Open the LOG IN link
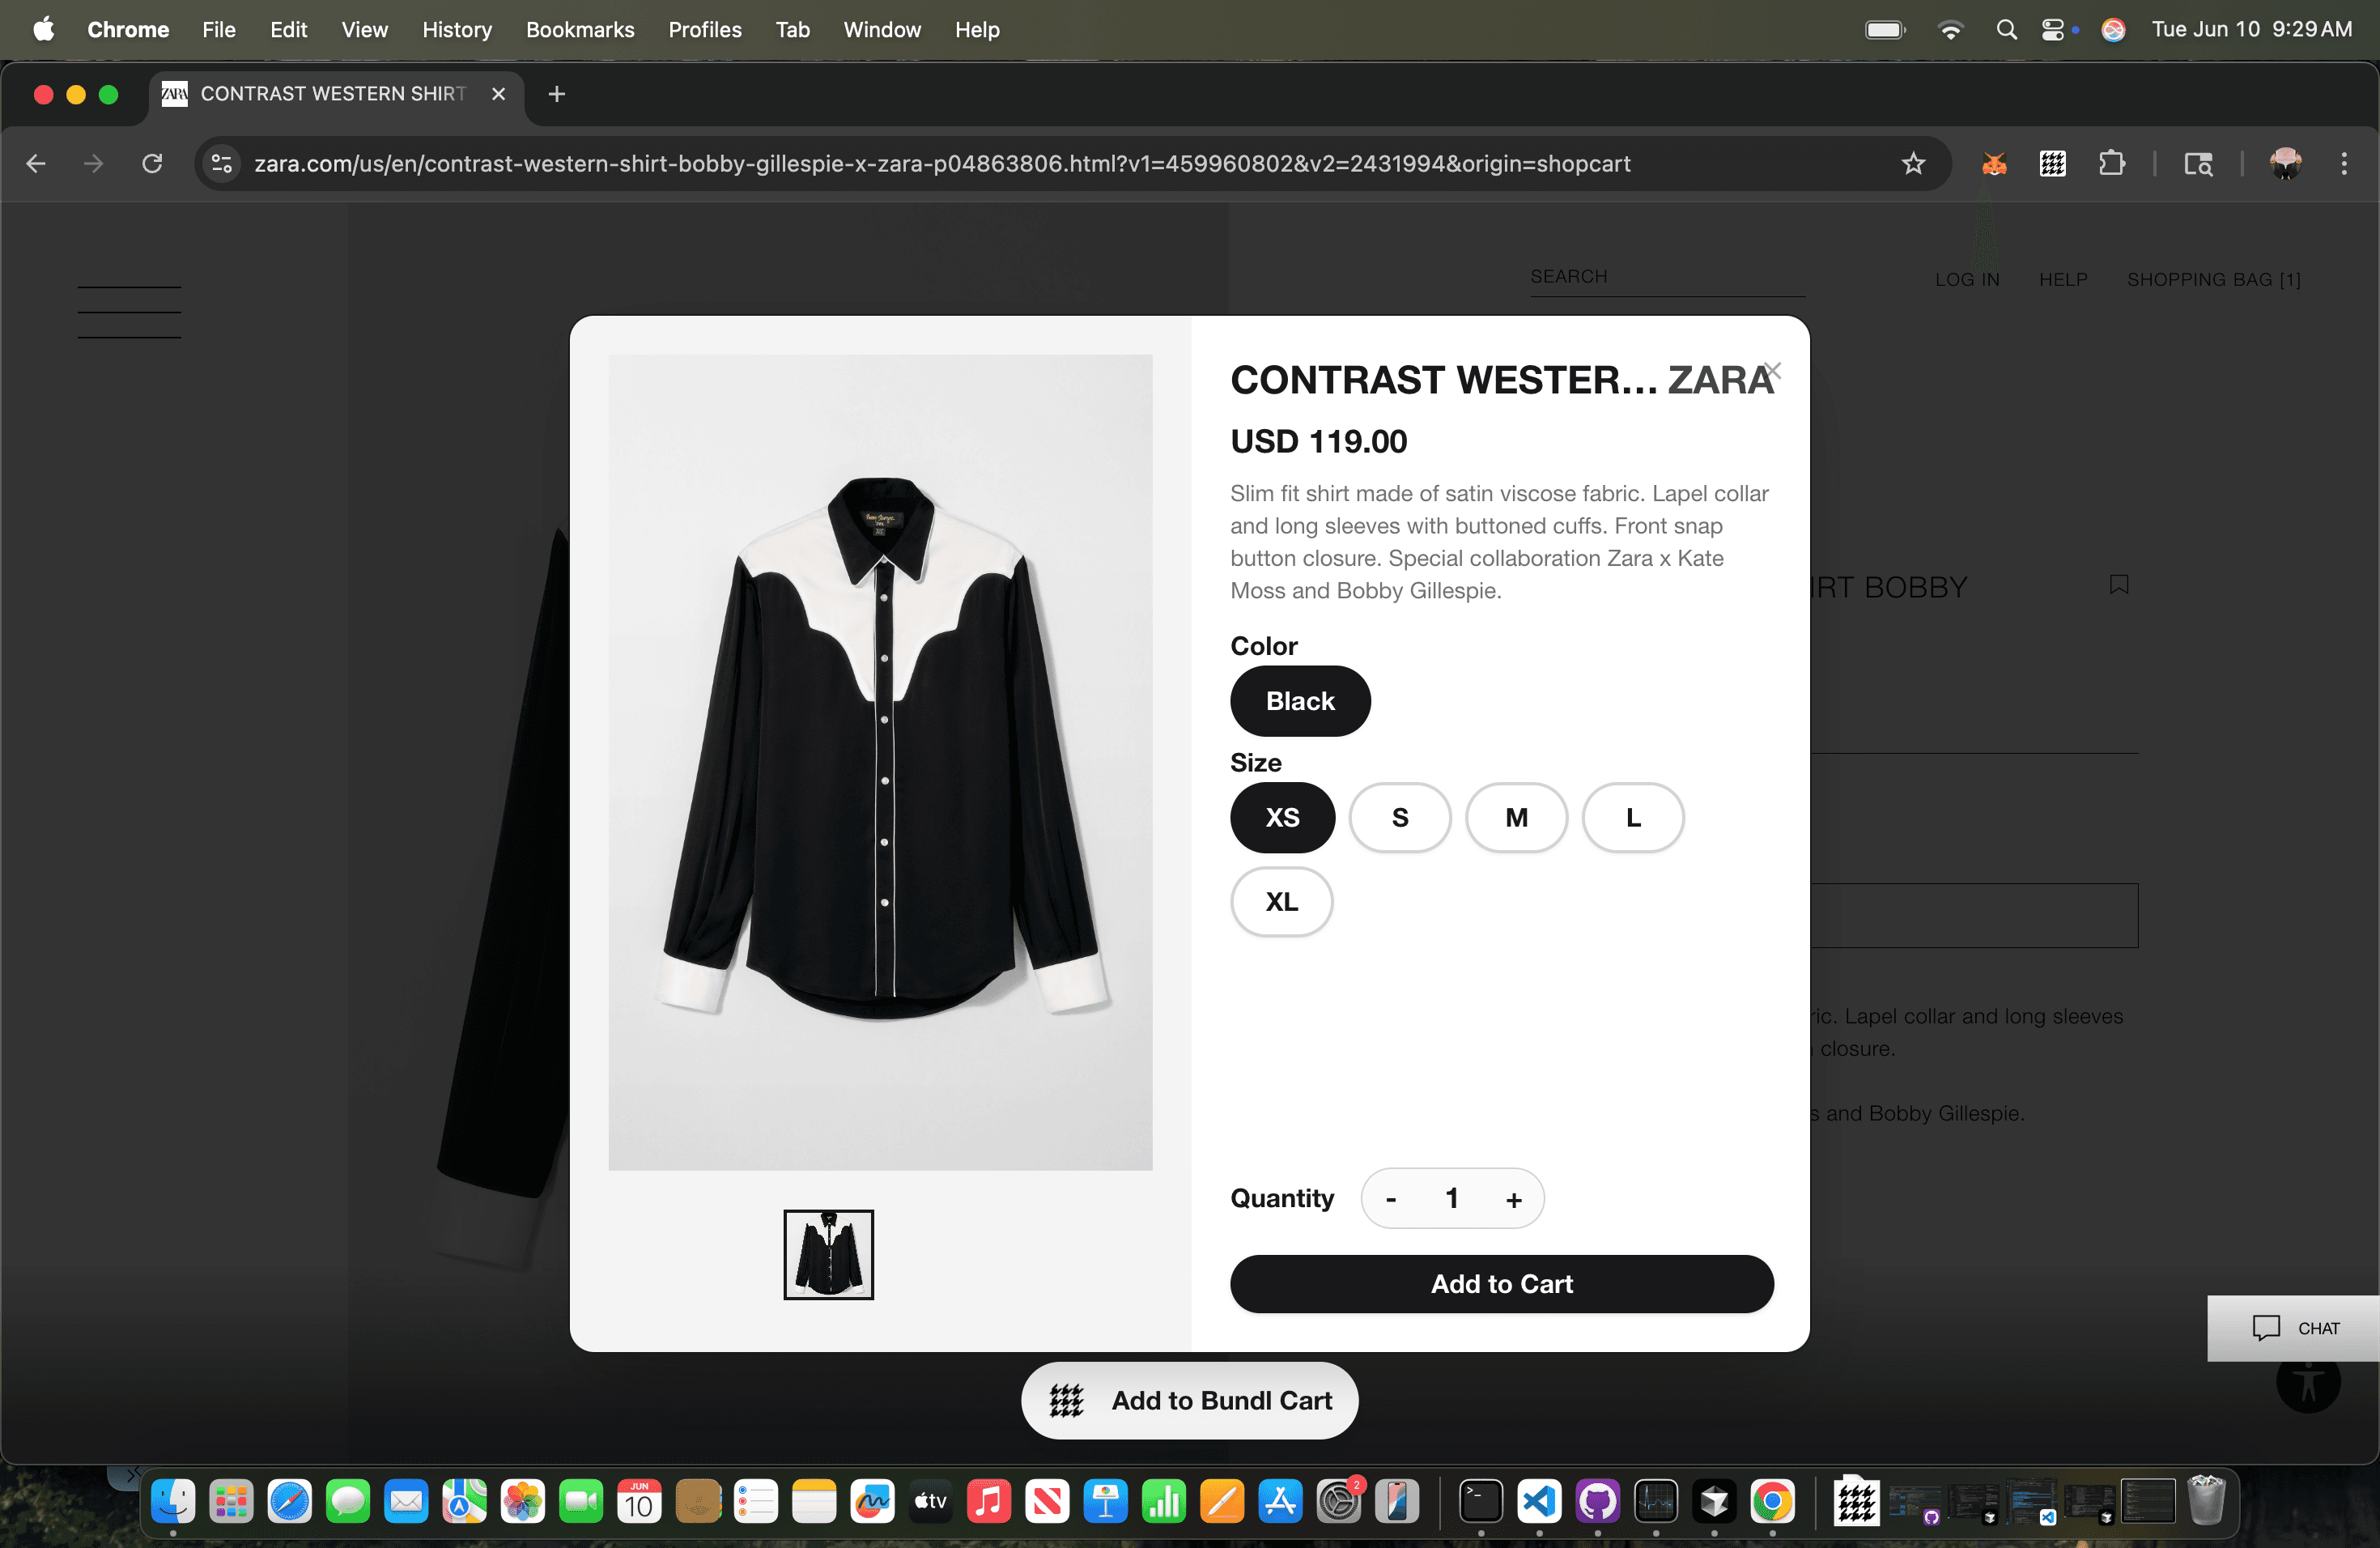Viewport: 2380px width, 1548px height. click(1966, 280)
